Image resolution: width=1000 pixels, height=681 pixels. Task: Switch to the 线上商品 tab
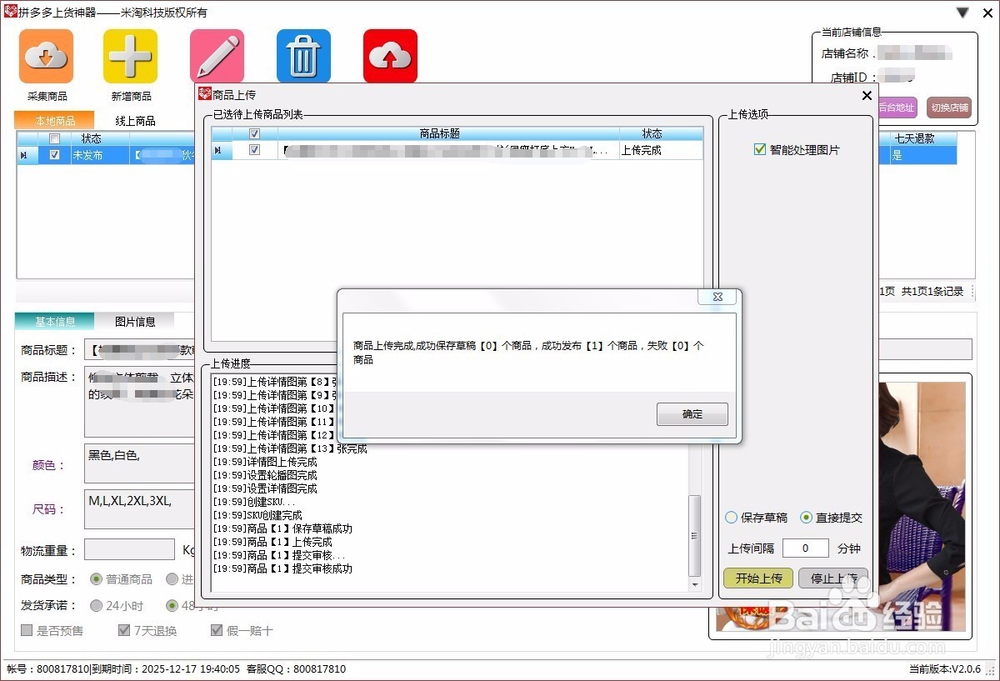click(135, 120)
